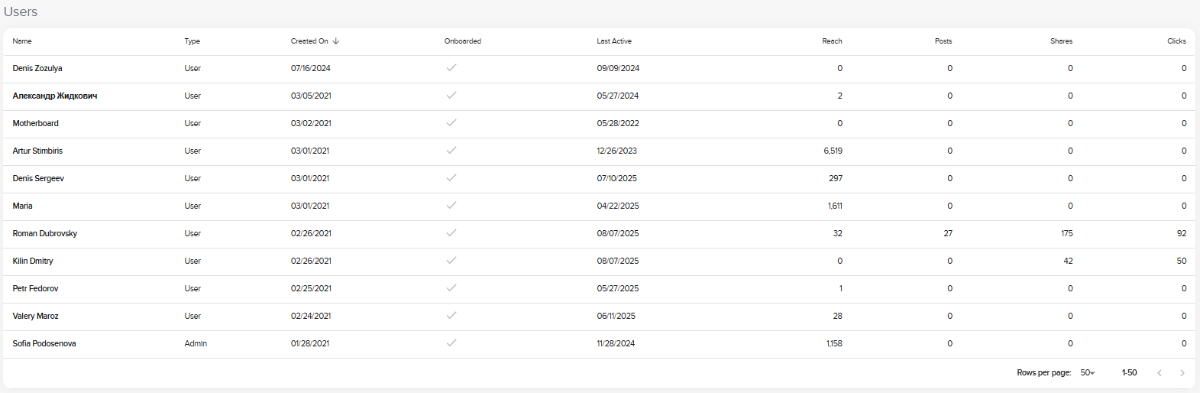Click the Admin type cell
This screenshot has height=393, width=1200.
(x=195, y=343)
